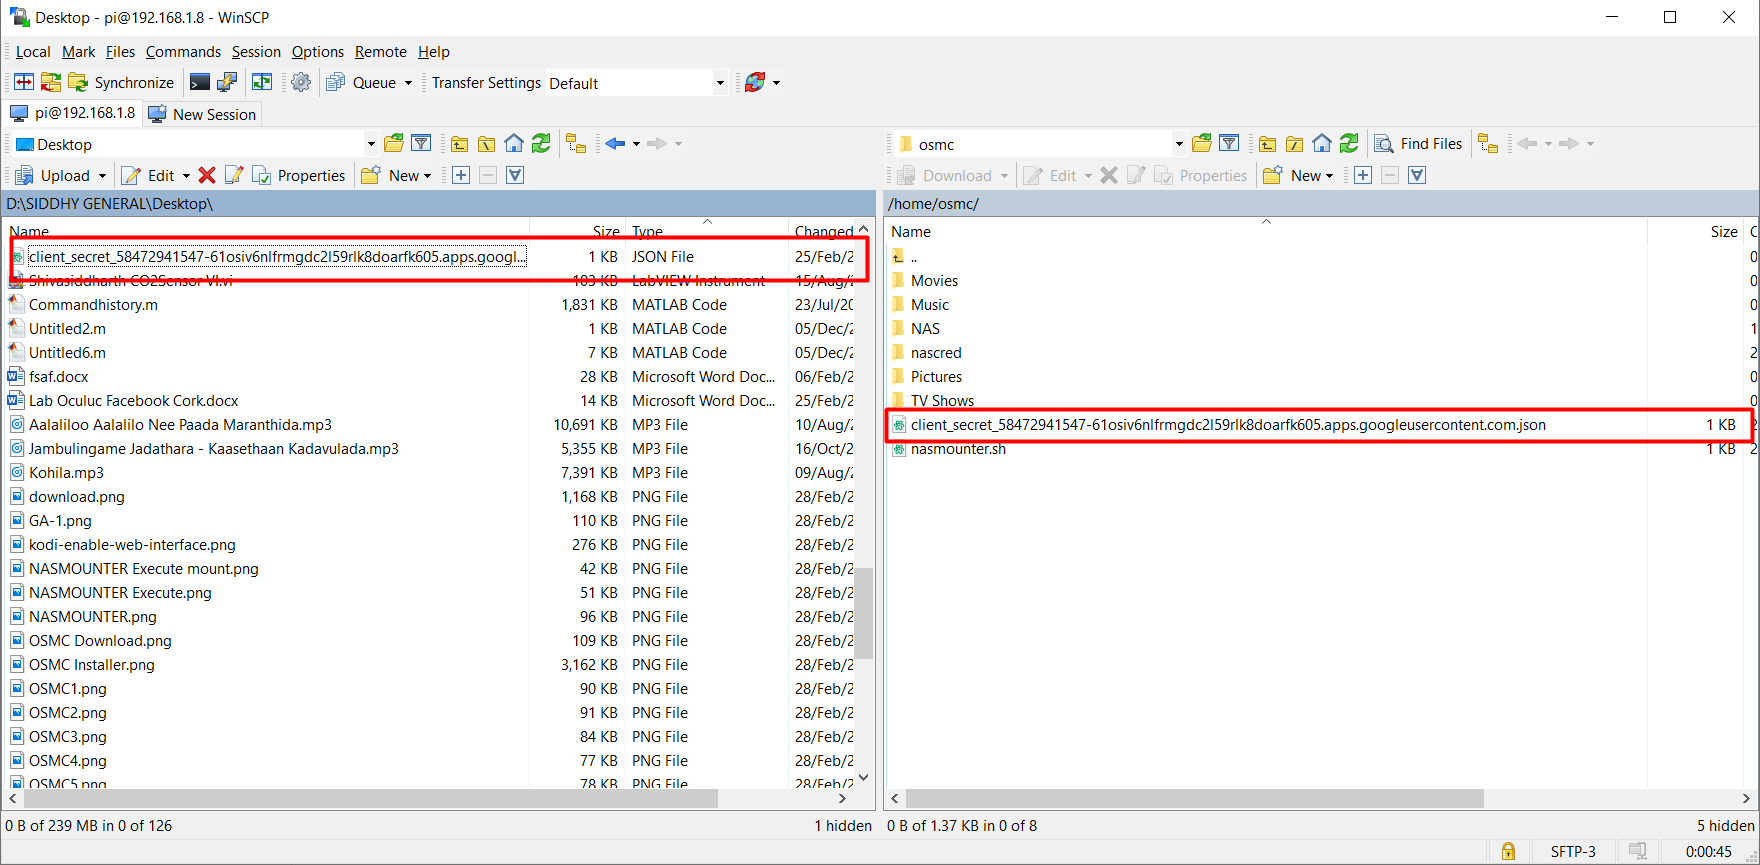This screenshot has height=865, width=1760.
Task: Toggle synchronized browsing icon
Action: tap(262, 82)
